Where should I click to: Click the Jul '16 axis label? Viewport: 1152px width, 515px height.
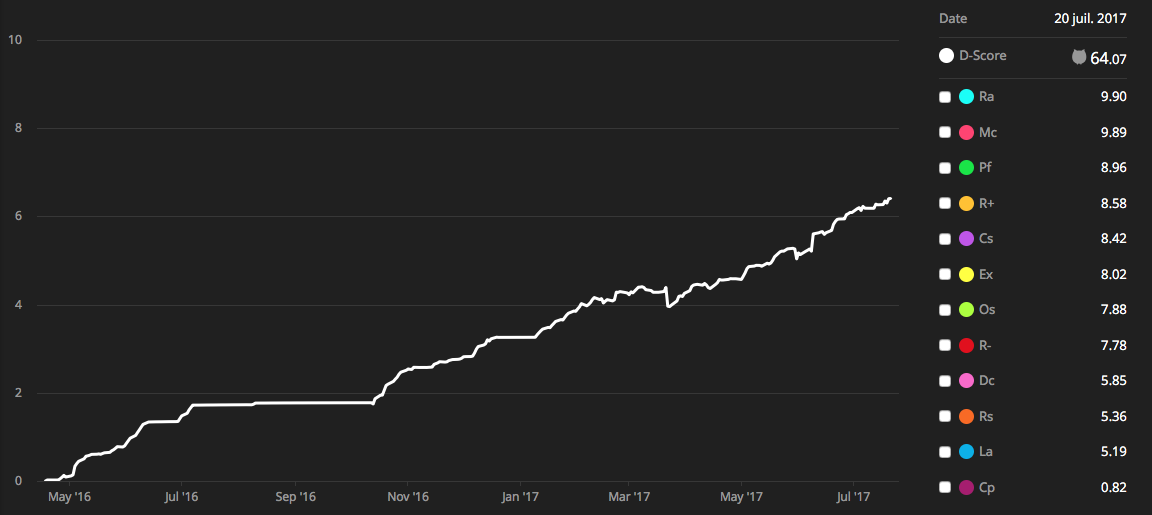[180, 497]
